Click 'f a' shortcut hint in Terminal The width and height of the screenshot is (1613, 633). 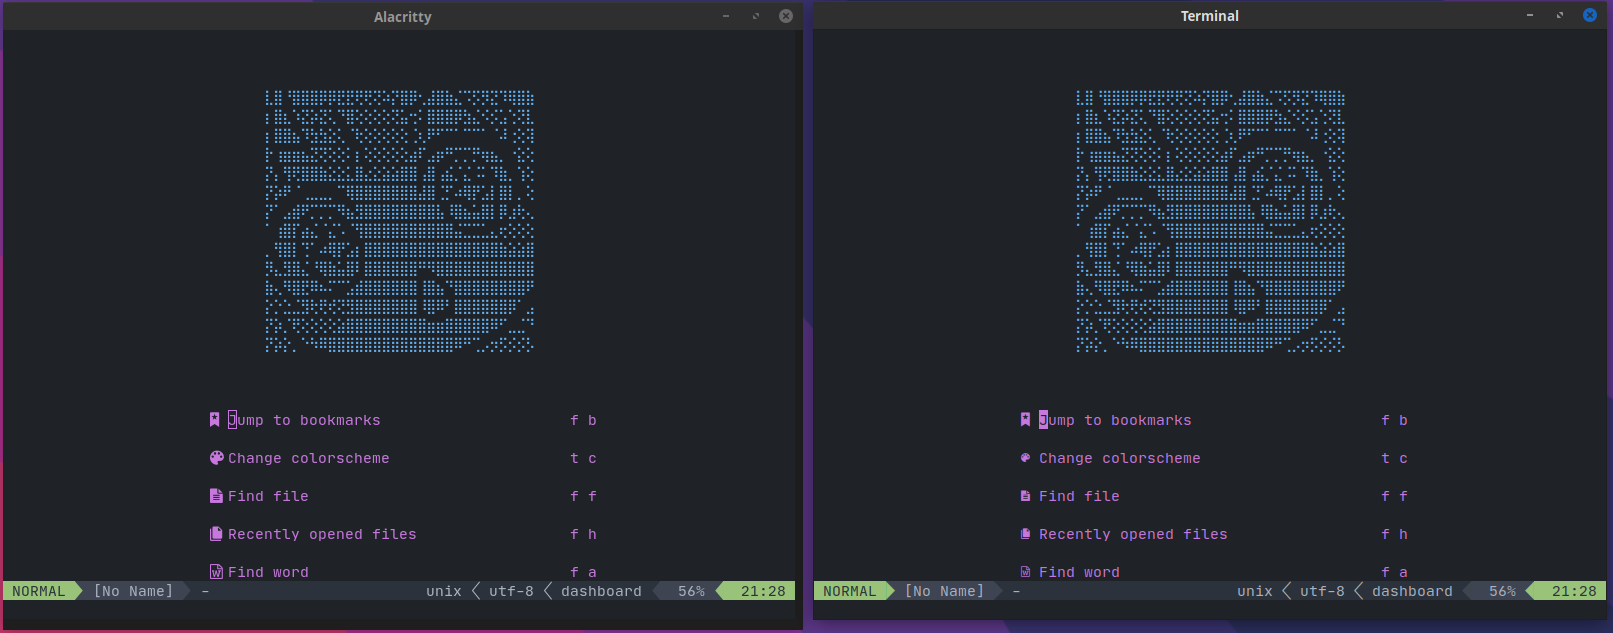1394,572
